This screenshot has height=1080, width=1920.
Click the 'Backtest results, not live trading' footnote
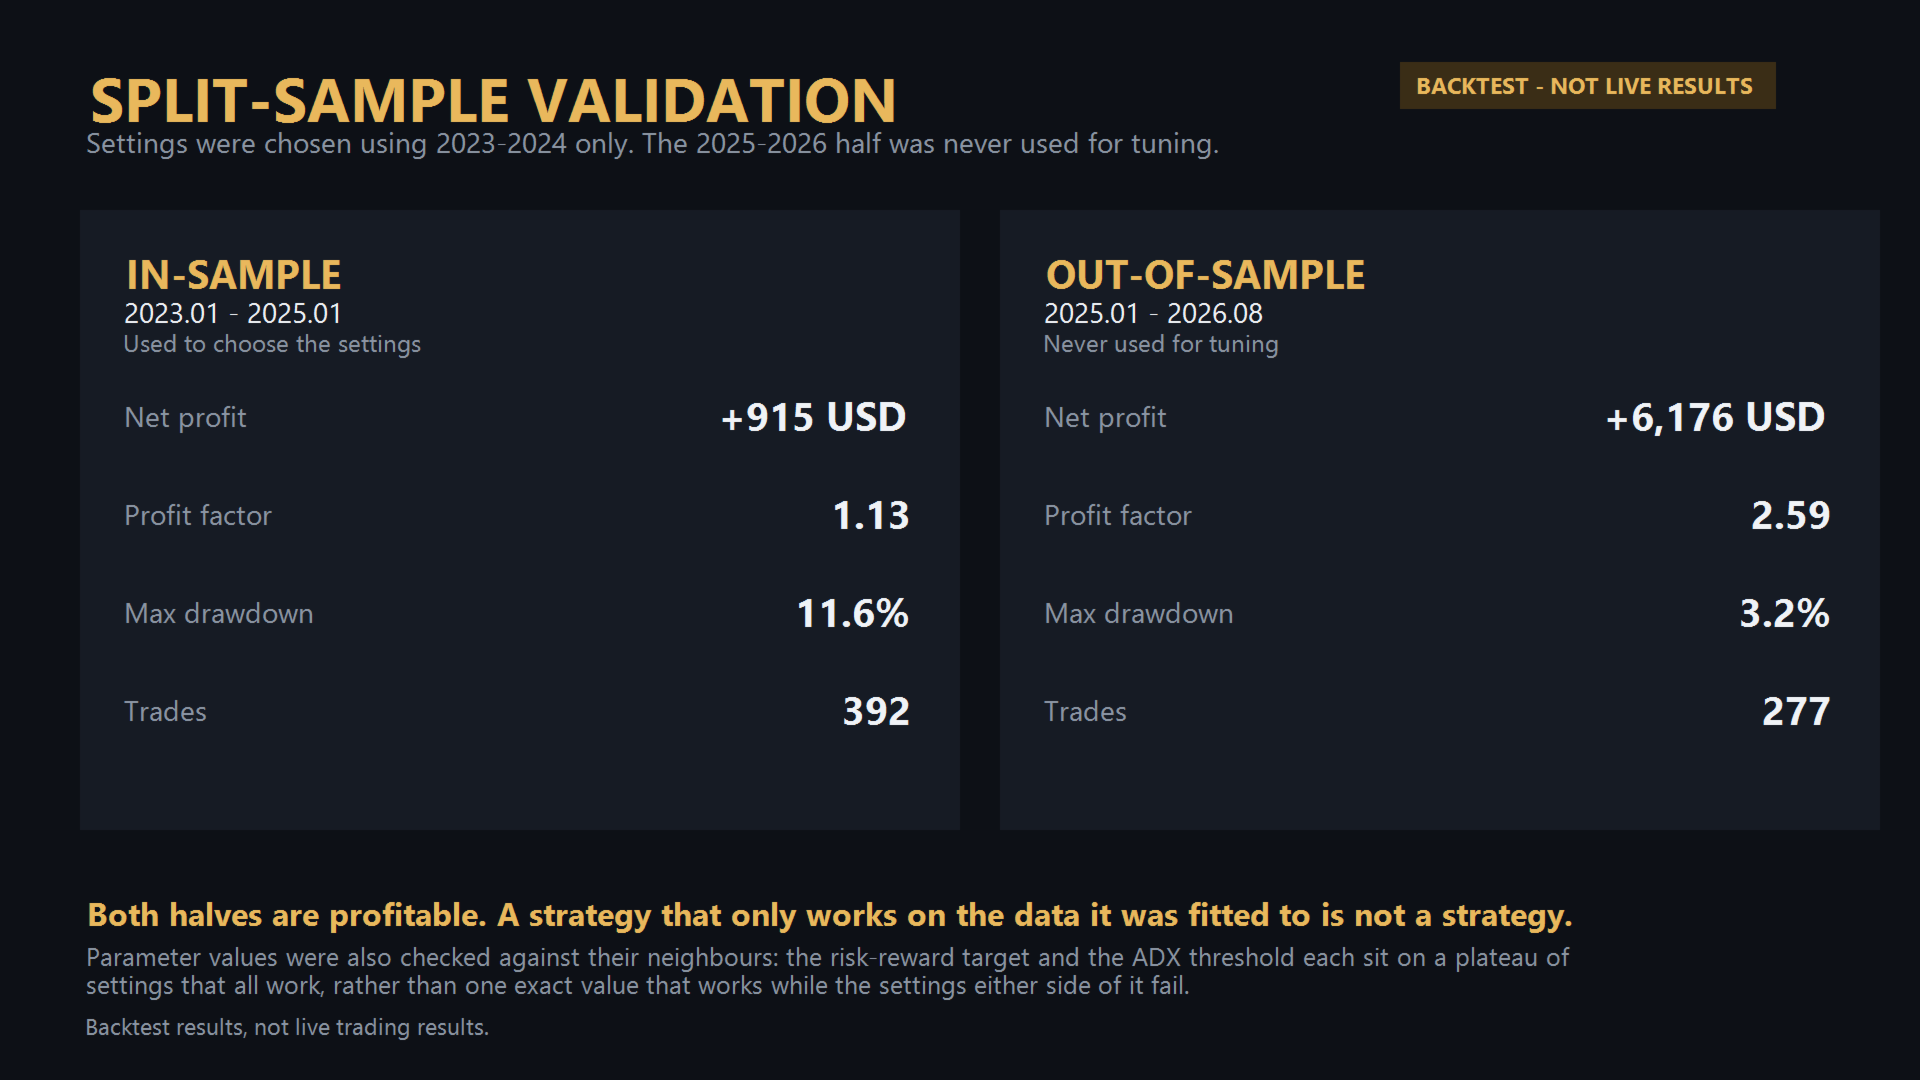(x=287, y=1027)
